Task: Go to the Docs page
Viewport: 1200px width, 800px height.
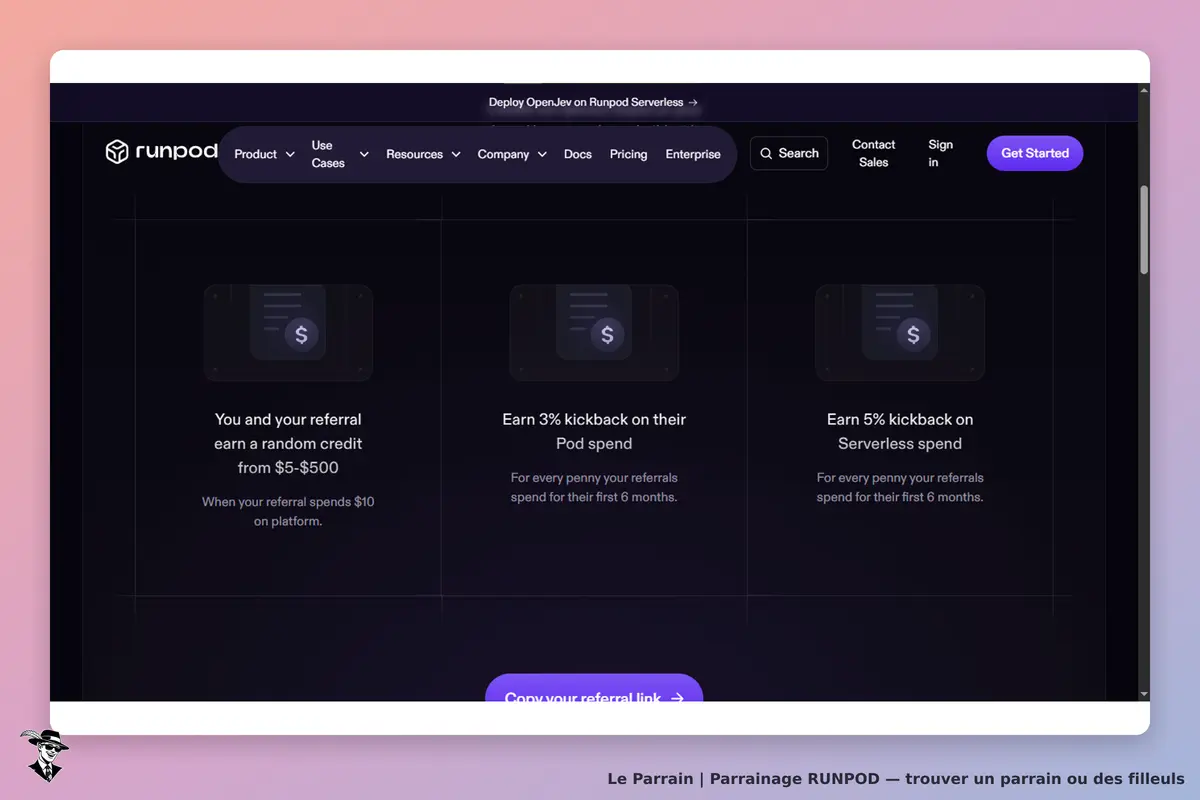Action: pos(578,154)
